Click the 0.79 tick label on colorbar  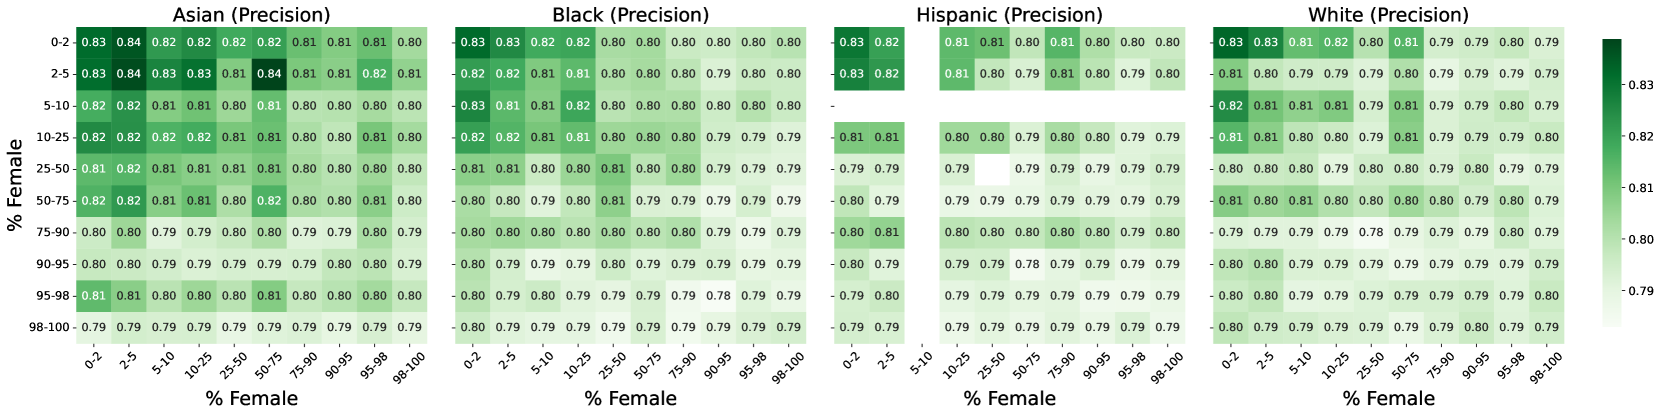click(x=1641, y=291)
